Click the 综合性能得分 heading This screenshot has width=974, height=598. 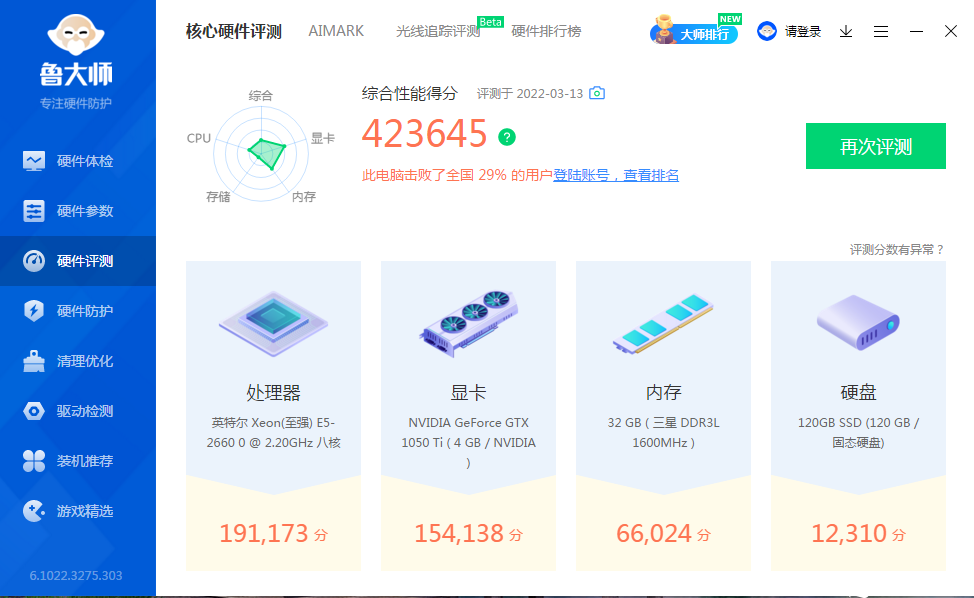coord(409,94)
